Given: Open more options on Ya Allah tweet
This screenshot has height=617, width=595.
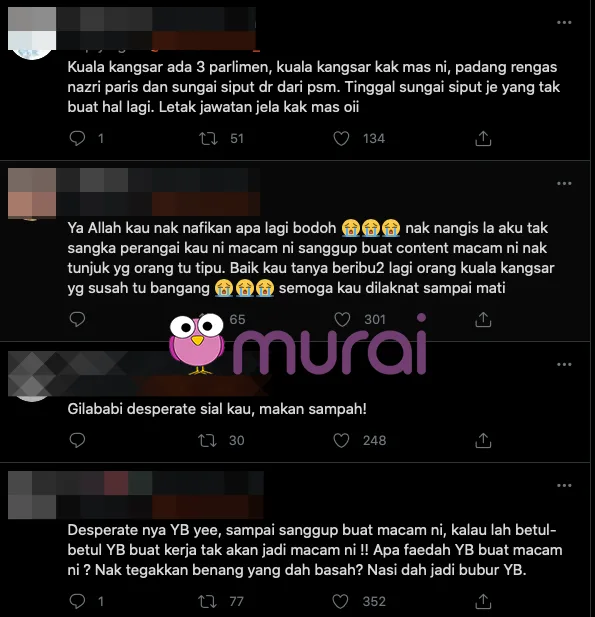Looking at the screenshot, I should pyautogui.click(x=564, y=183).
